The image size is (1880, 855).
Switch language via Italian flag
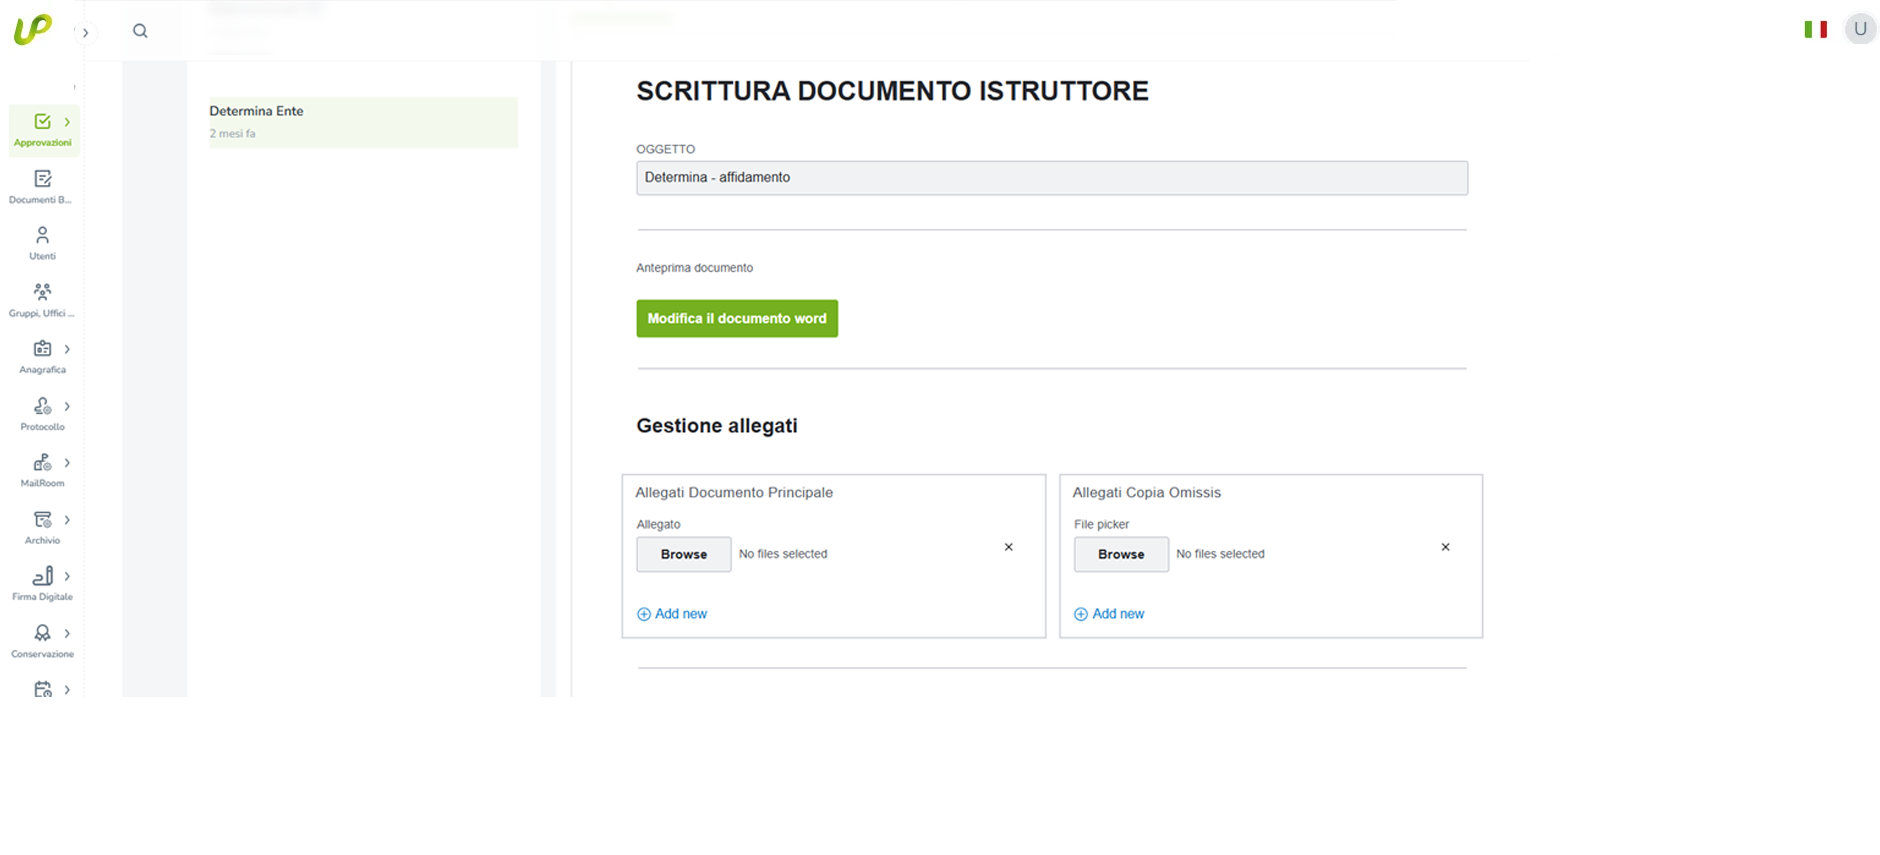pos(1815,30)
